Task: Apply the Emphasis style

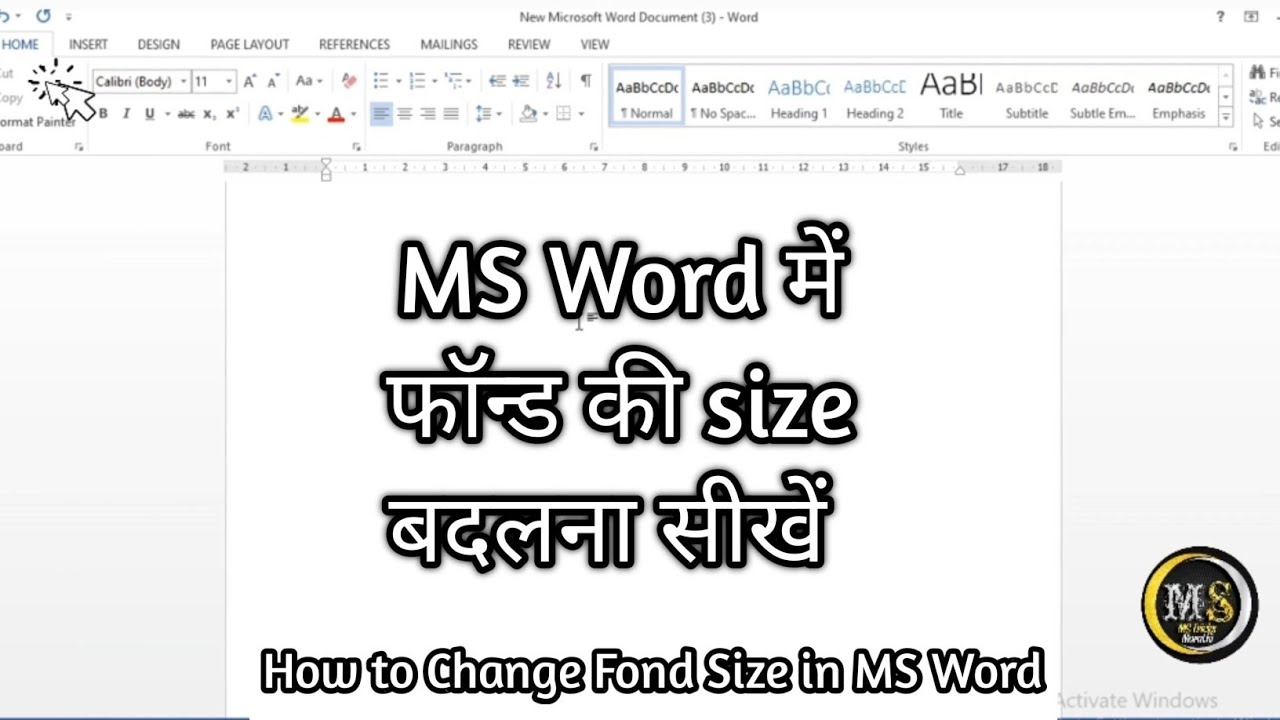Action: (x=1179, y=98)
